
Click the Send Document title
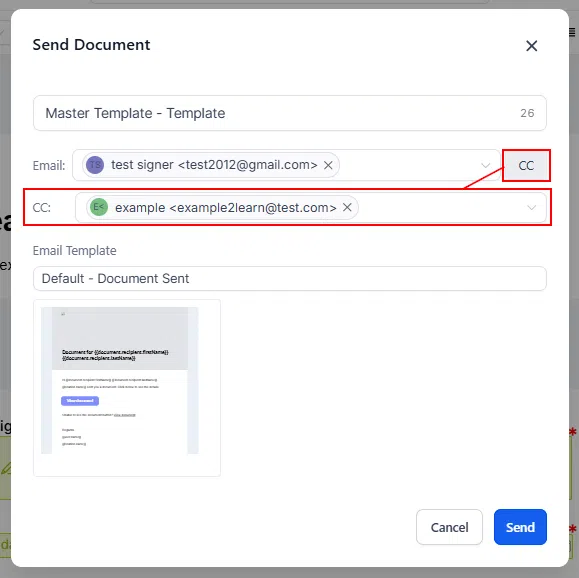pos(91,45)
